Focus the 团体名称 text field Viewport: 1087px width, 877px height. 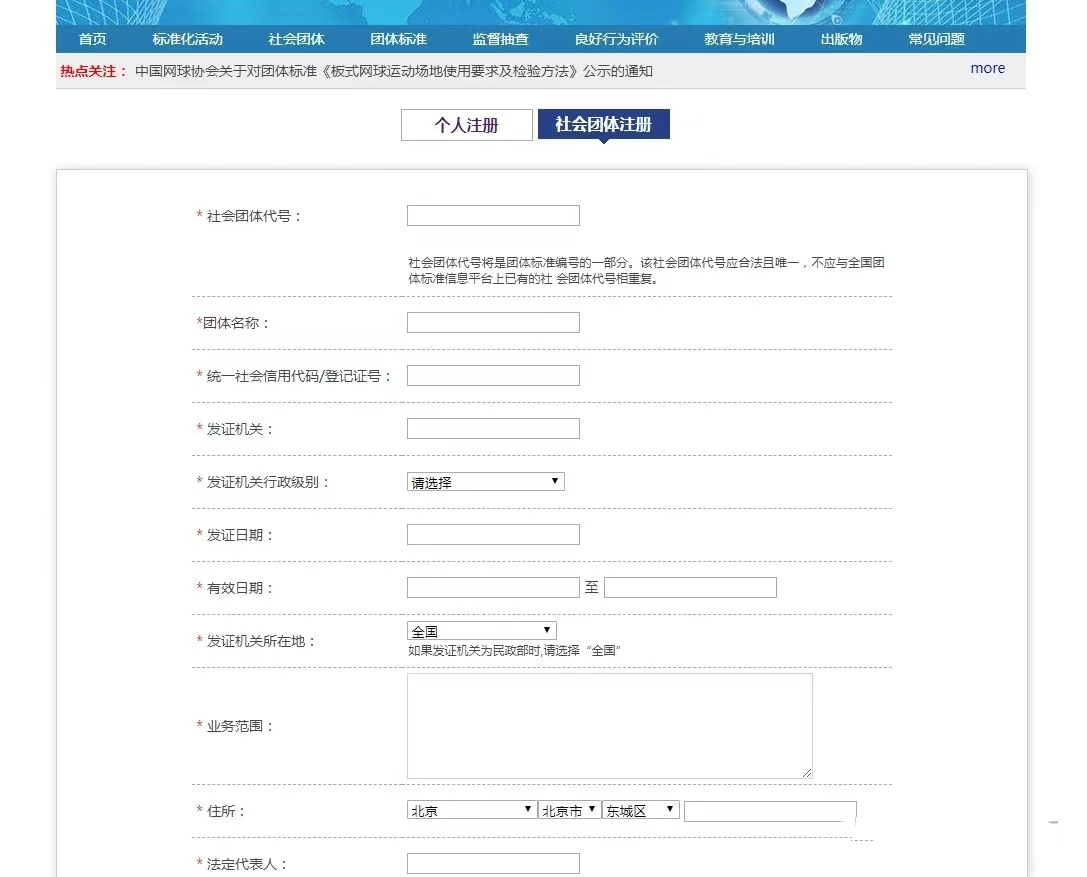[x=493, y=323]
